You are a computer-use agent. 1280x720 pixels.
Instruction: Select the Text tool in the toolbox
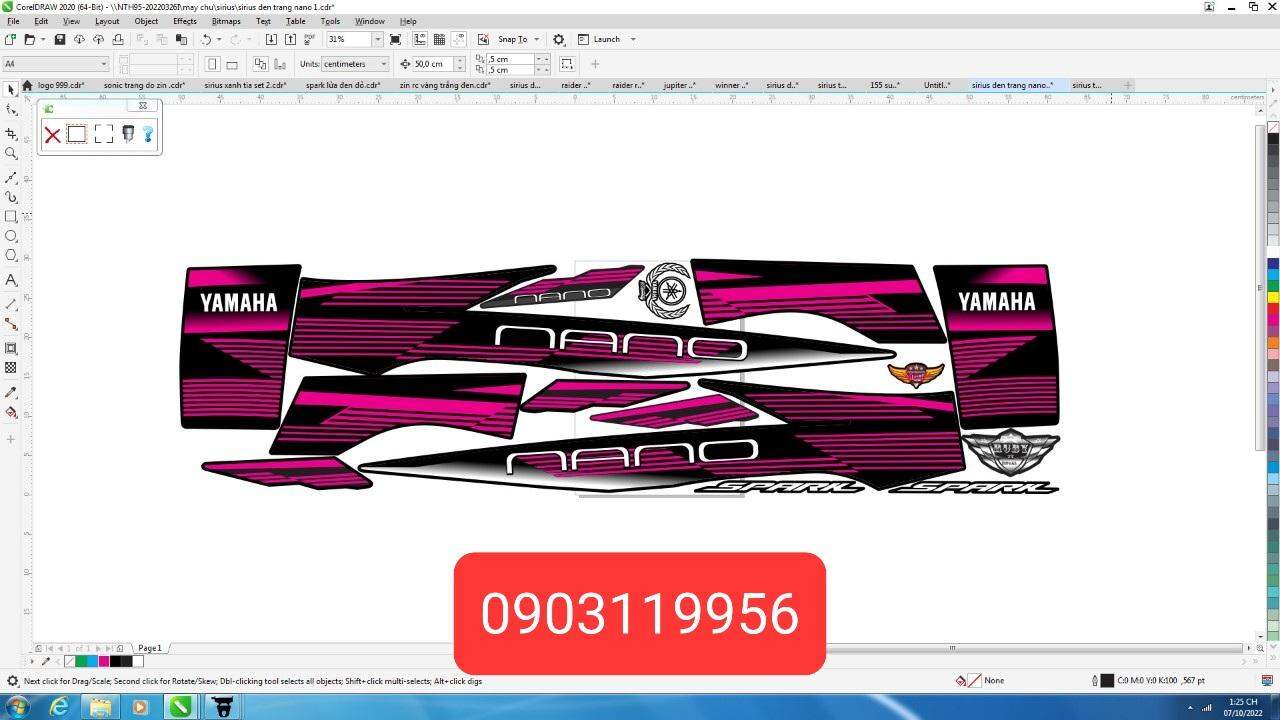11,281
